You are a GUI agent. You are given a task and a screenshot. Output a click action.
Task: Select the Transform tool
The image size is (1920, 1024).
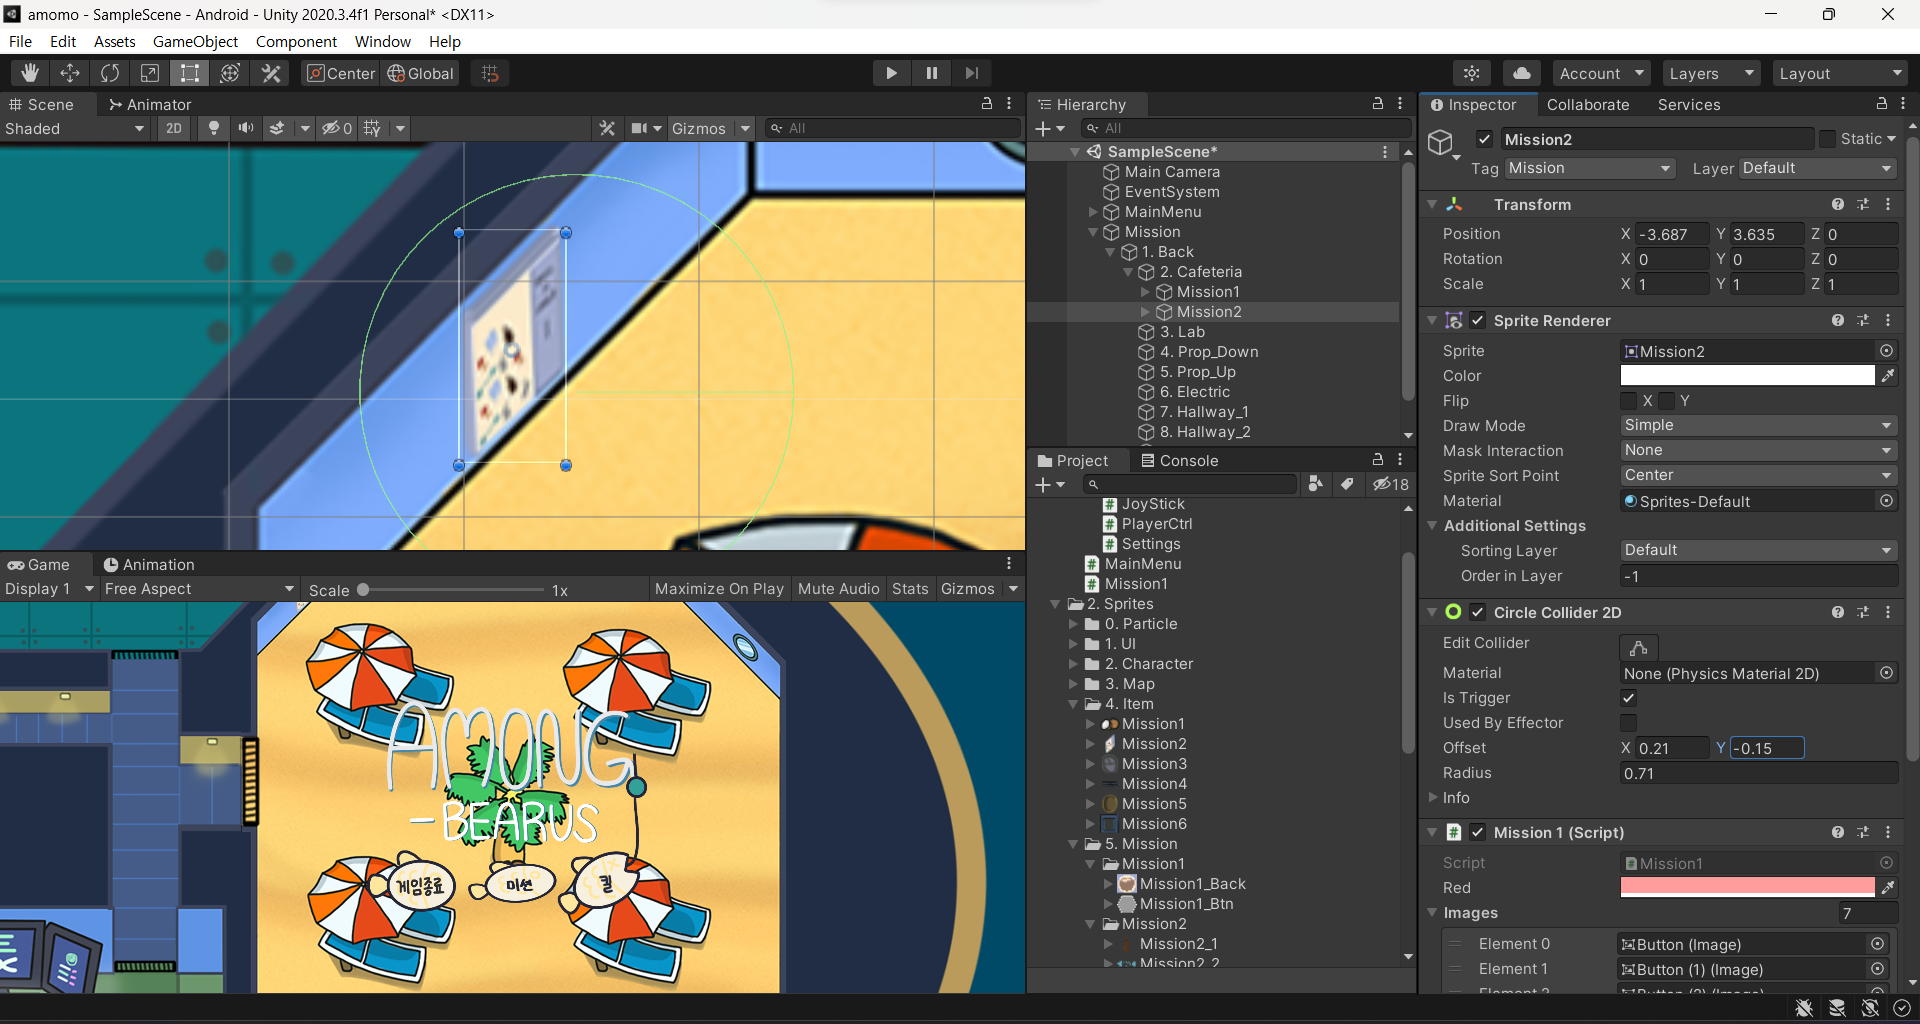click(x=230, y=73)
